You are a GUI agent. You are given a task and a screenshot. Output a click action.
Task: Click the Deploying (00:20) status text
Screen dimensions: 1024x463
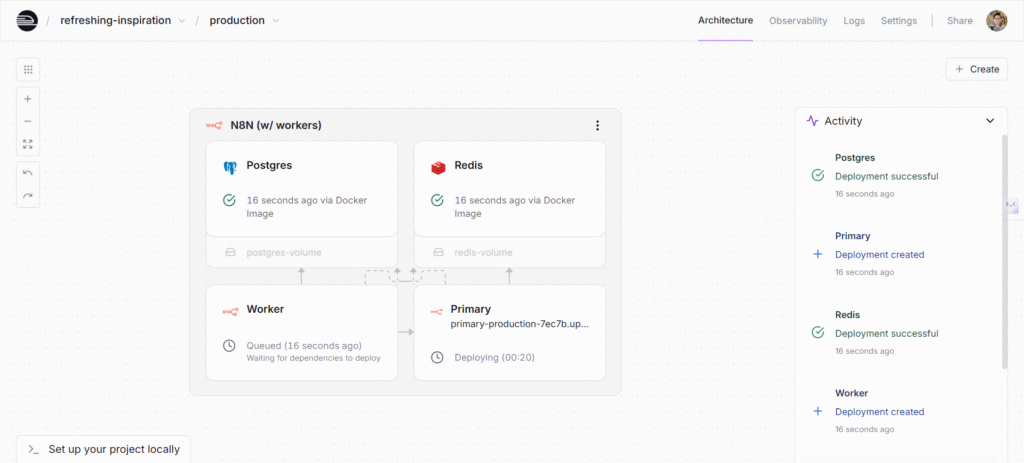pyautogui.click(x=496, y=358)
